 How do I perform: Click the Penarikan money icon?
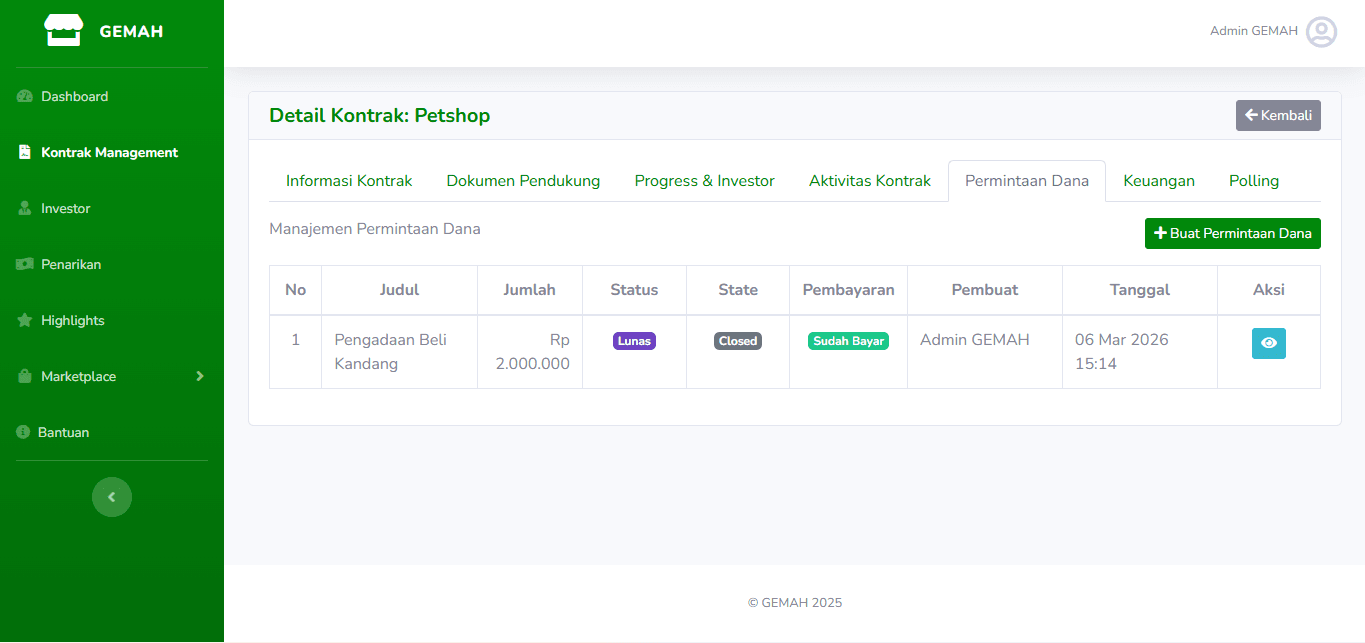[x=25, y=265]
